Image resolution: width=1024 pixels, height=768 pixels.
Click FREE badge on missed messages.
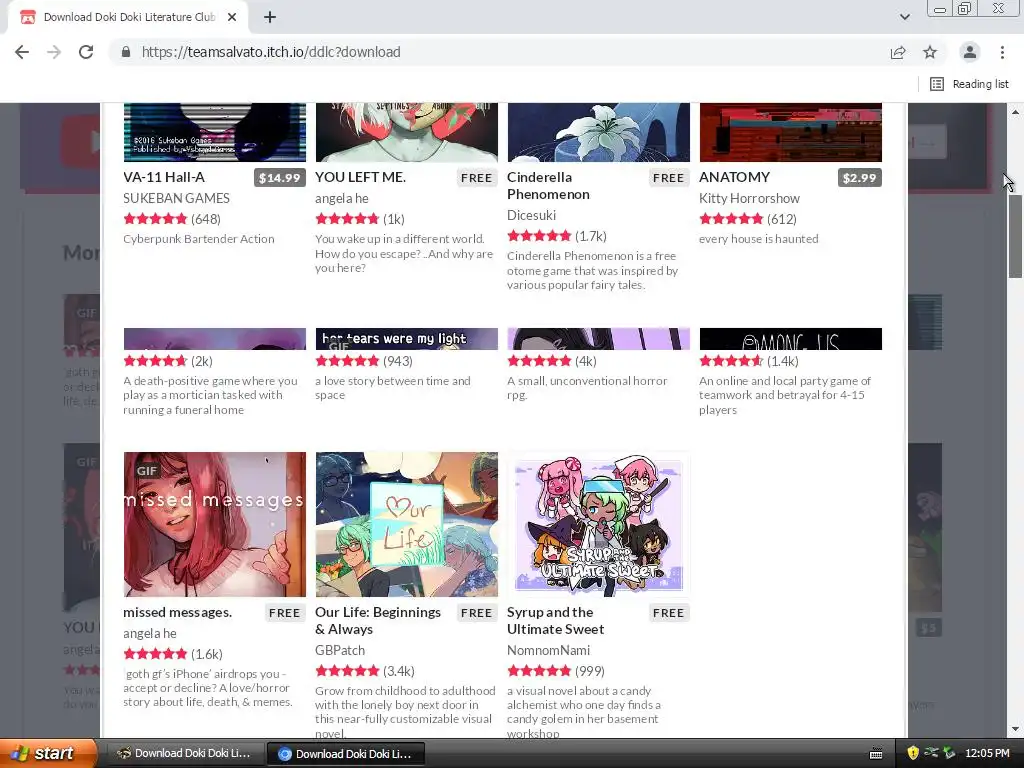[284, 613]
